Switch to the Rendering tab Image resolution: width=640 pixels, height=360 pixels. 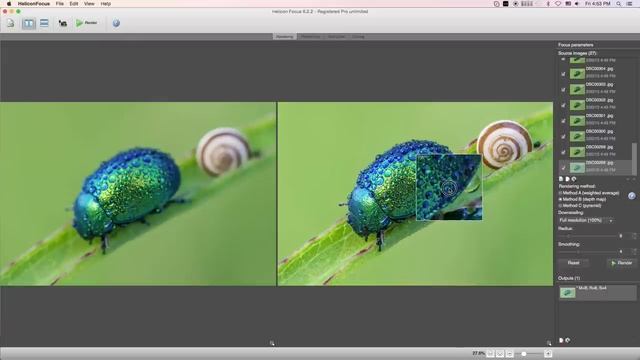pyautogui.click(x=284, y=37)
